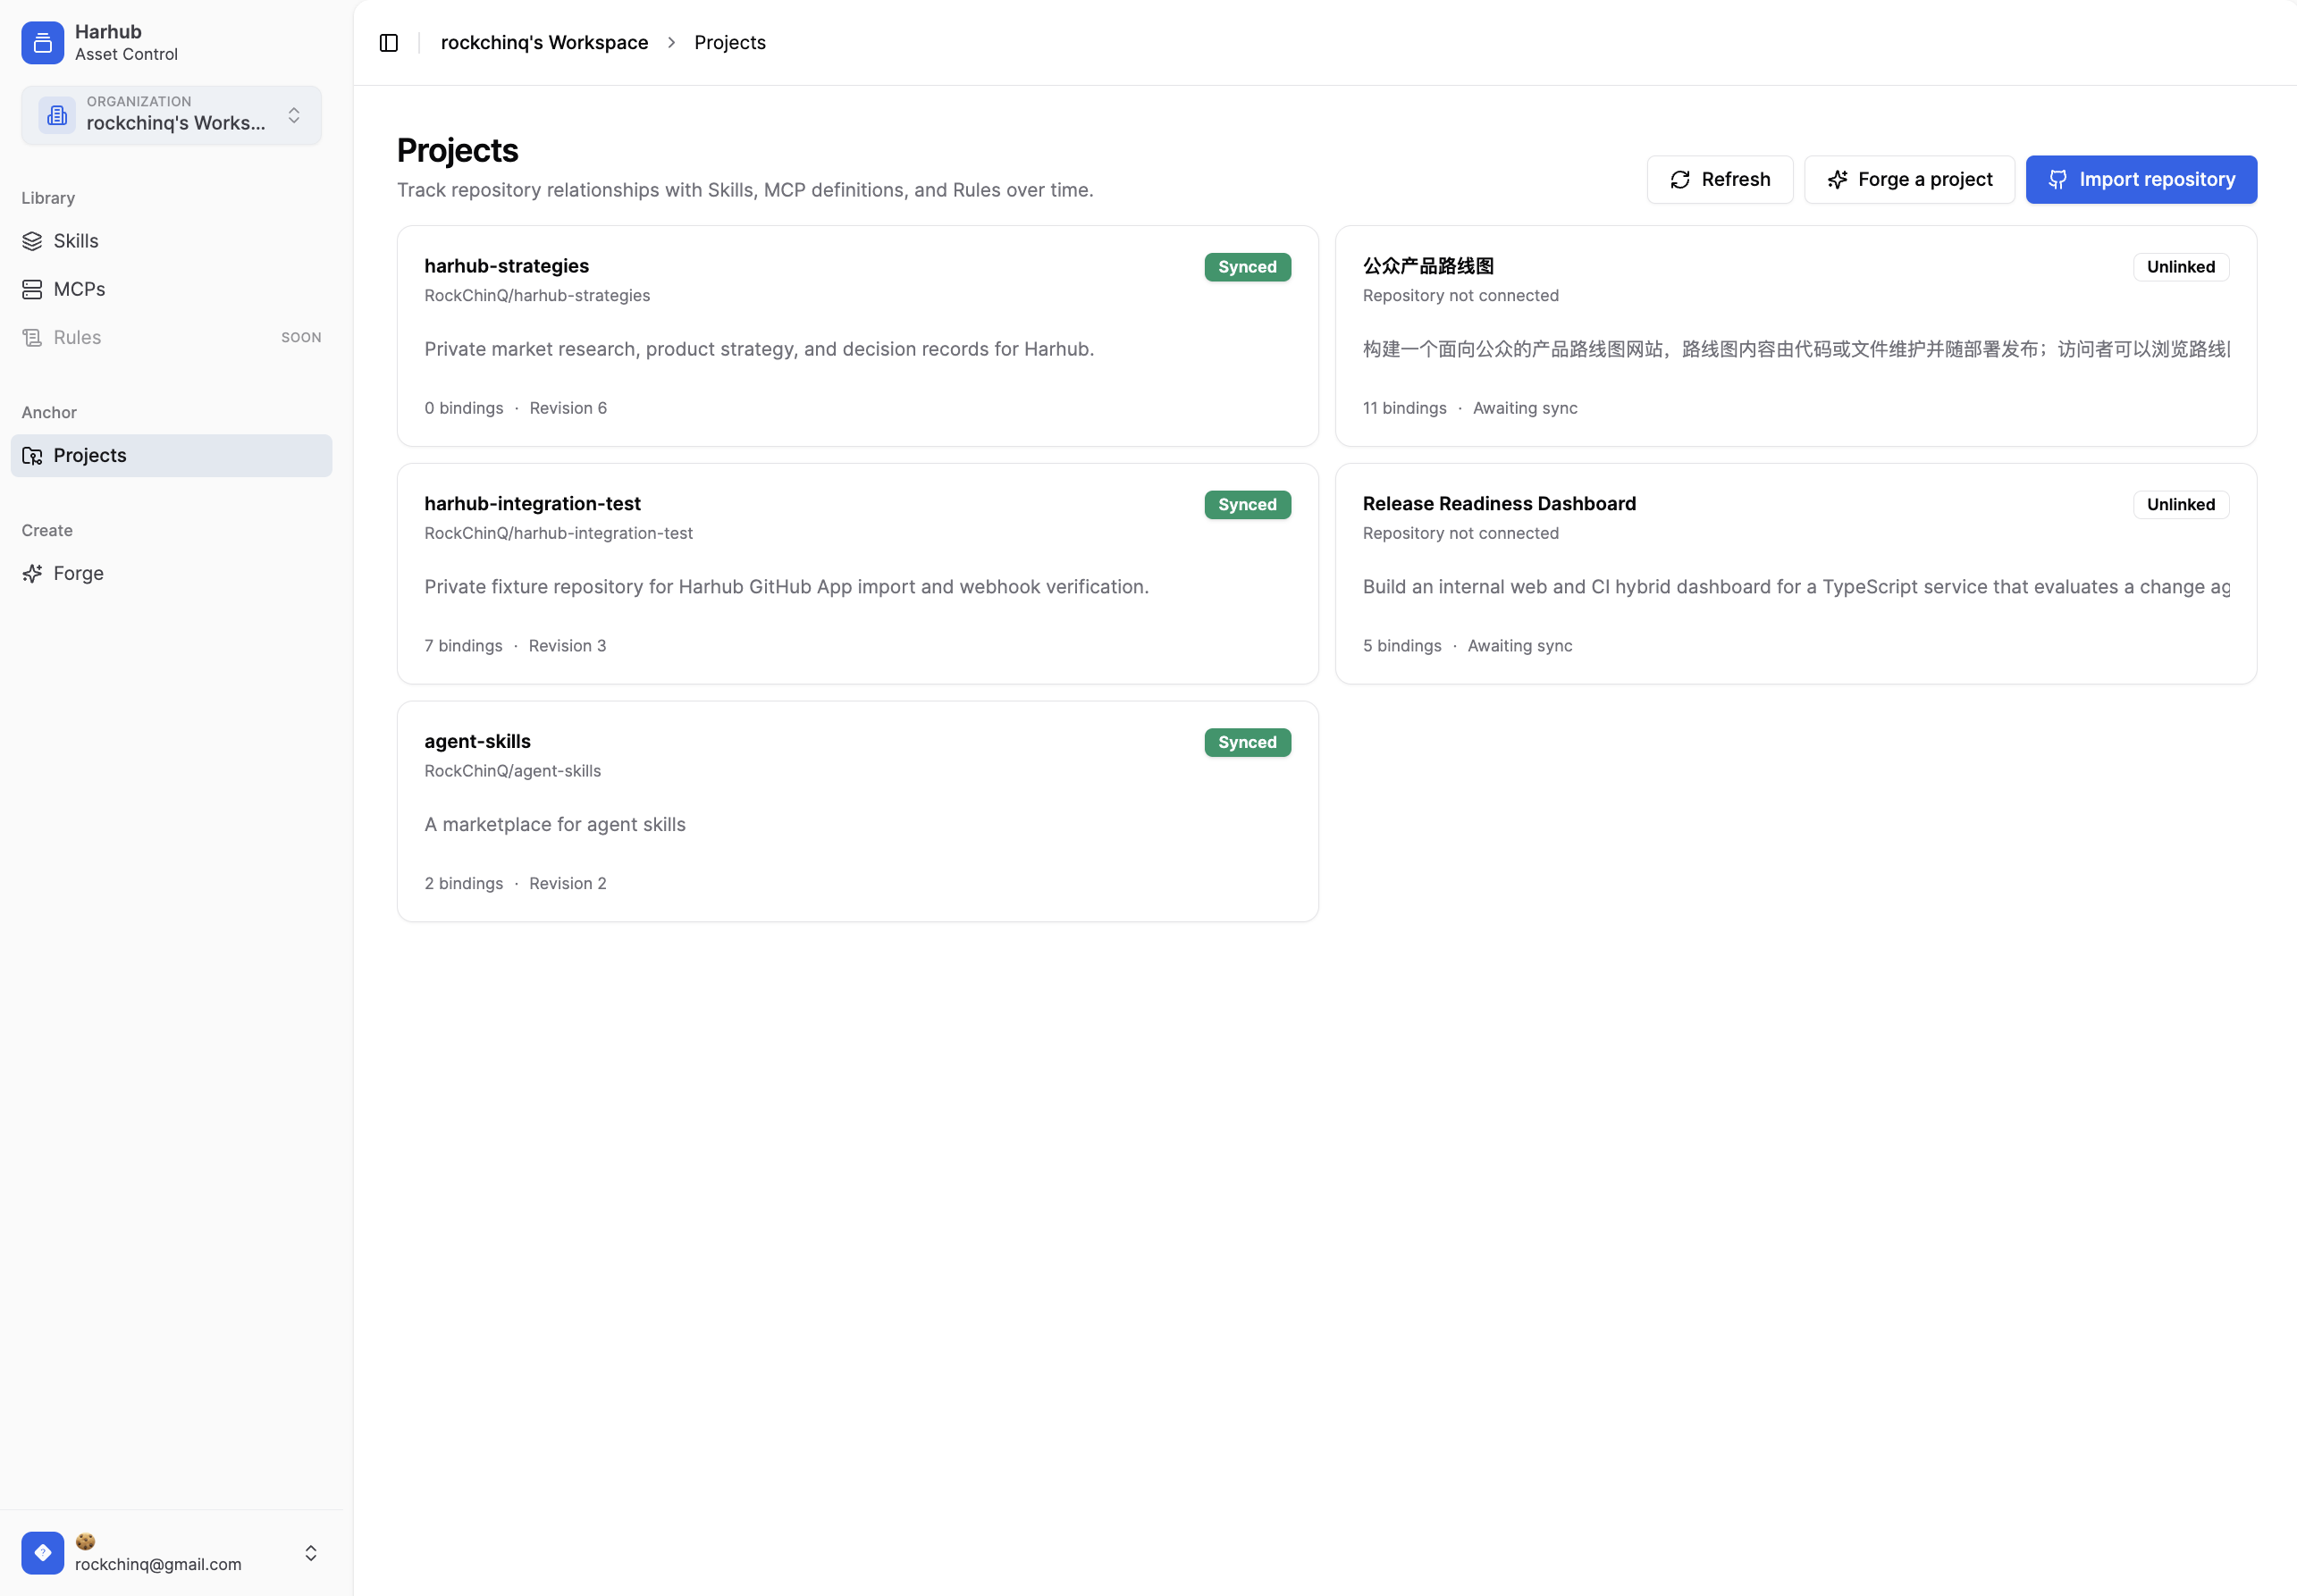Toggle the sidebar panel icon

coord(389,42)
